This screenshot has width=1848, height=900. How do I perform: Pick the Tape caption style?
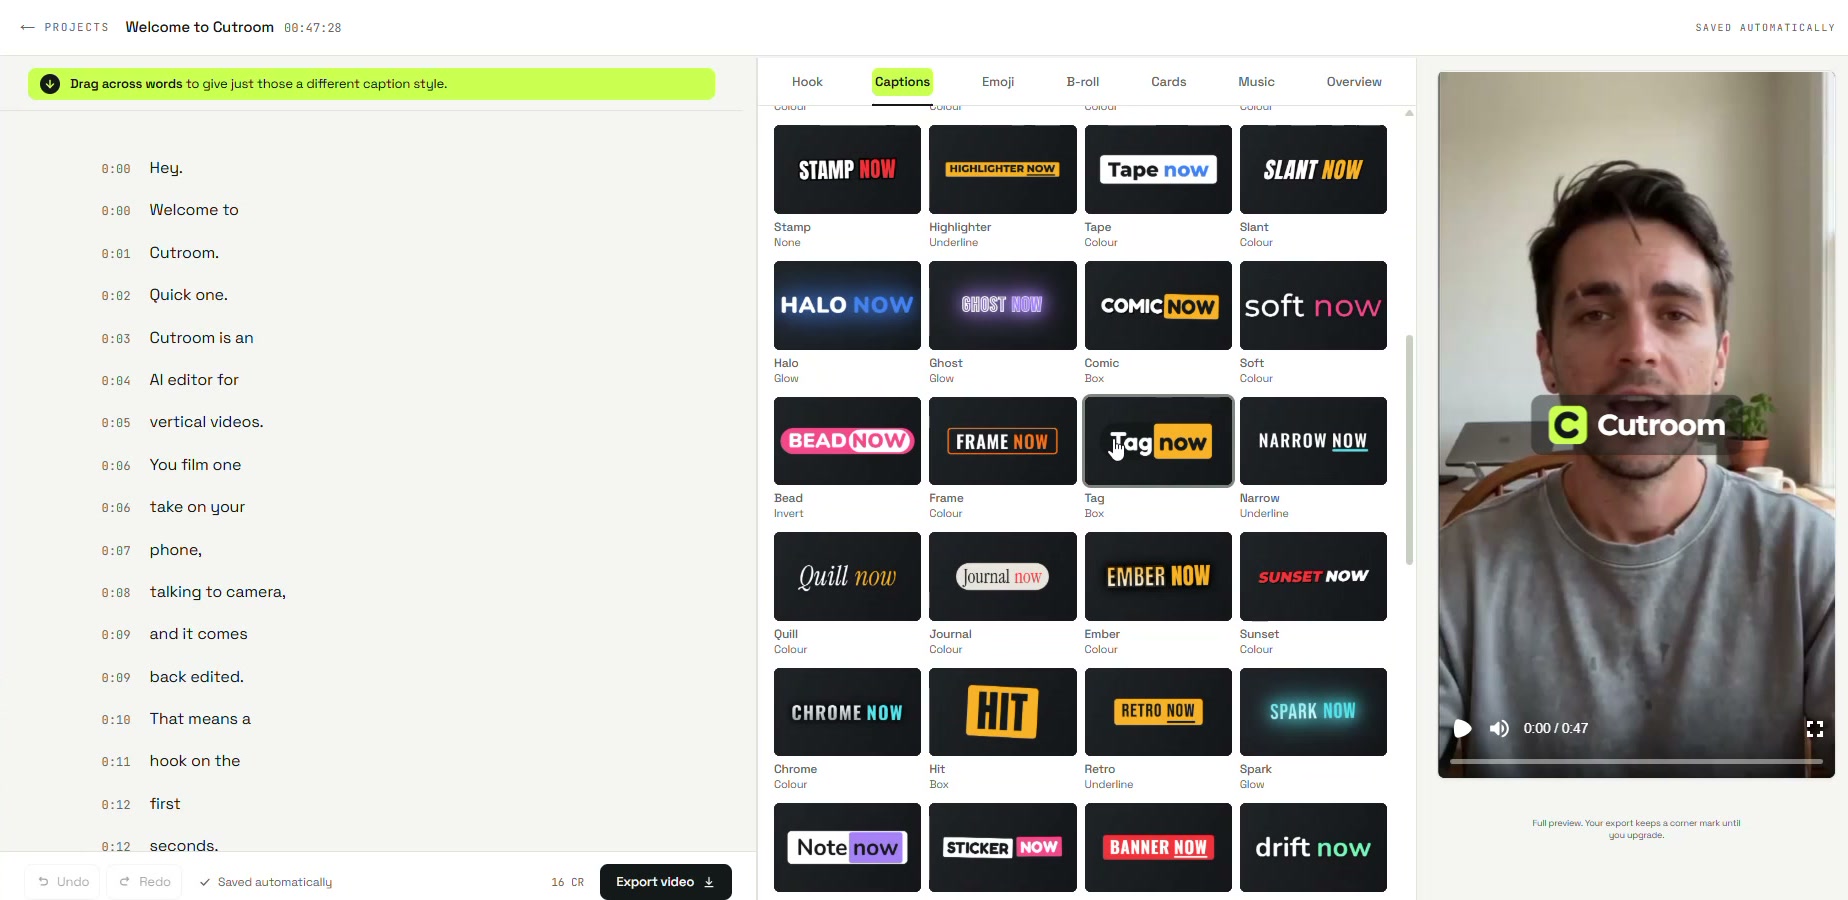[1158, 169]
